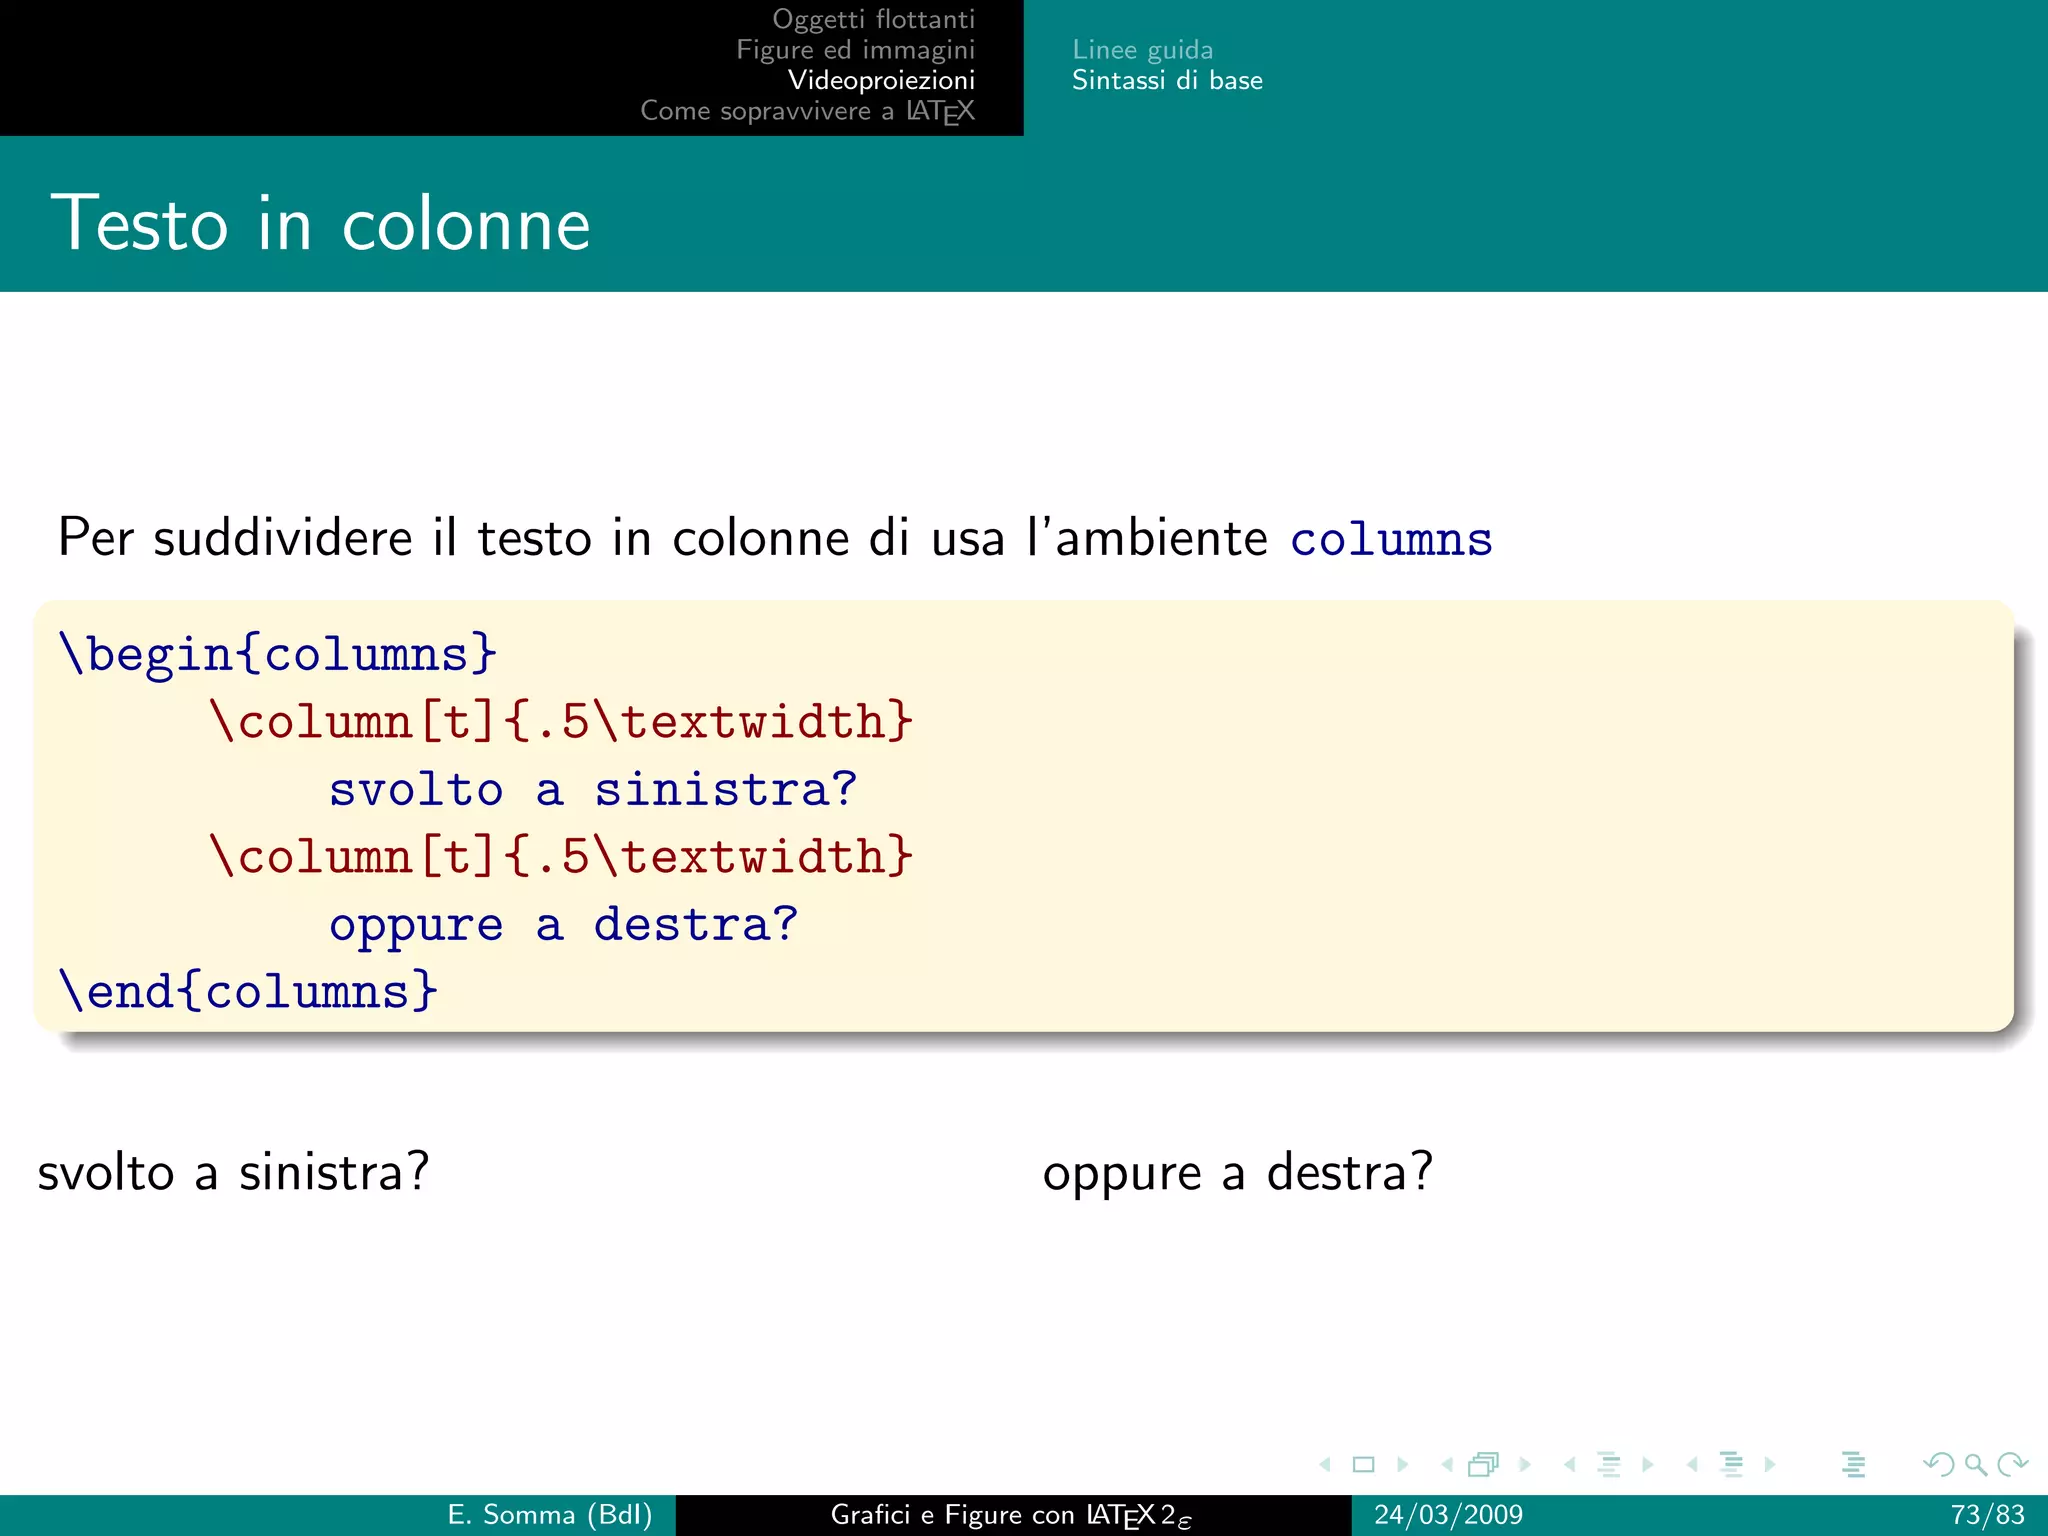Click the blue word columns in sentence

pyautogui.click(x=1391, y=539)
